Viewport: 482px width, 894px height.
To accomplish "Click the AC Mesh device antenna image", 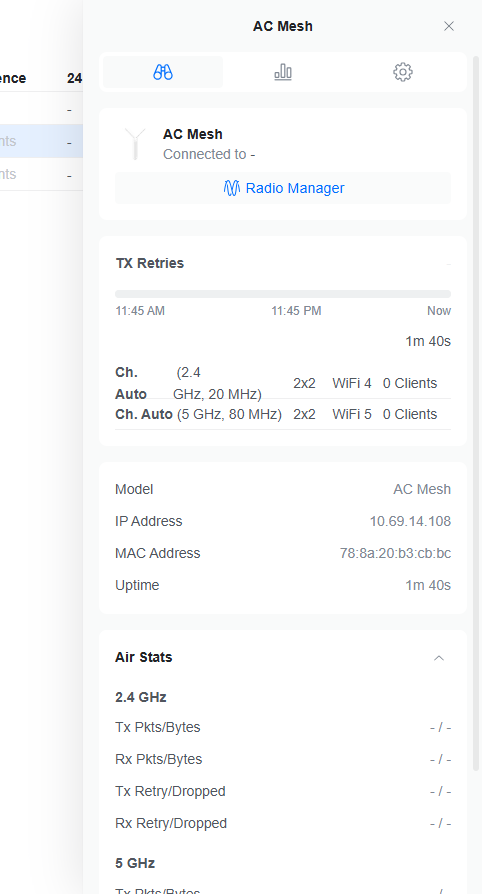I will [135, 144].
